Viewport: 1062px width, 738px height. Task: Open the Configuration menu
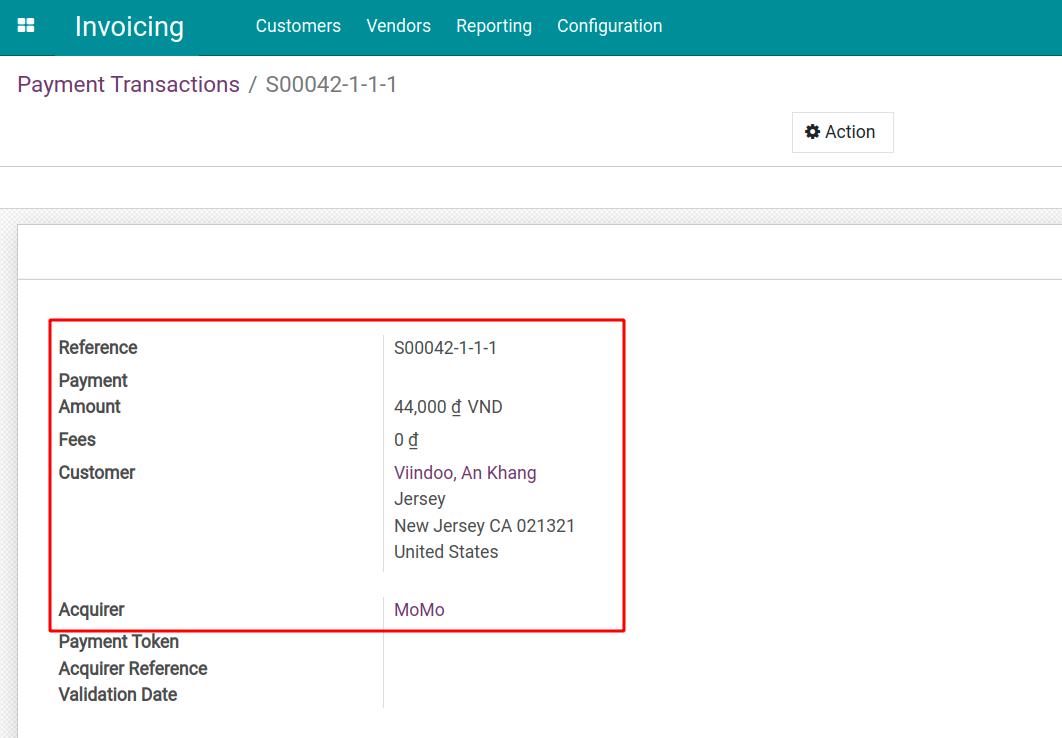[609, 26]
